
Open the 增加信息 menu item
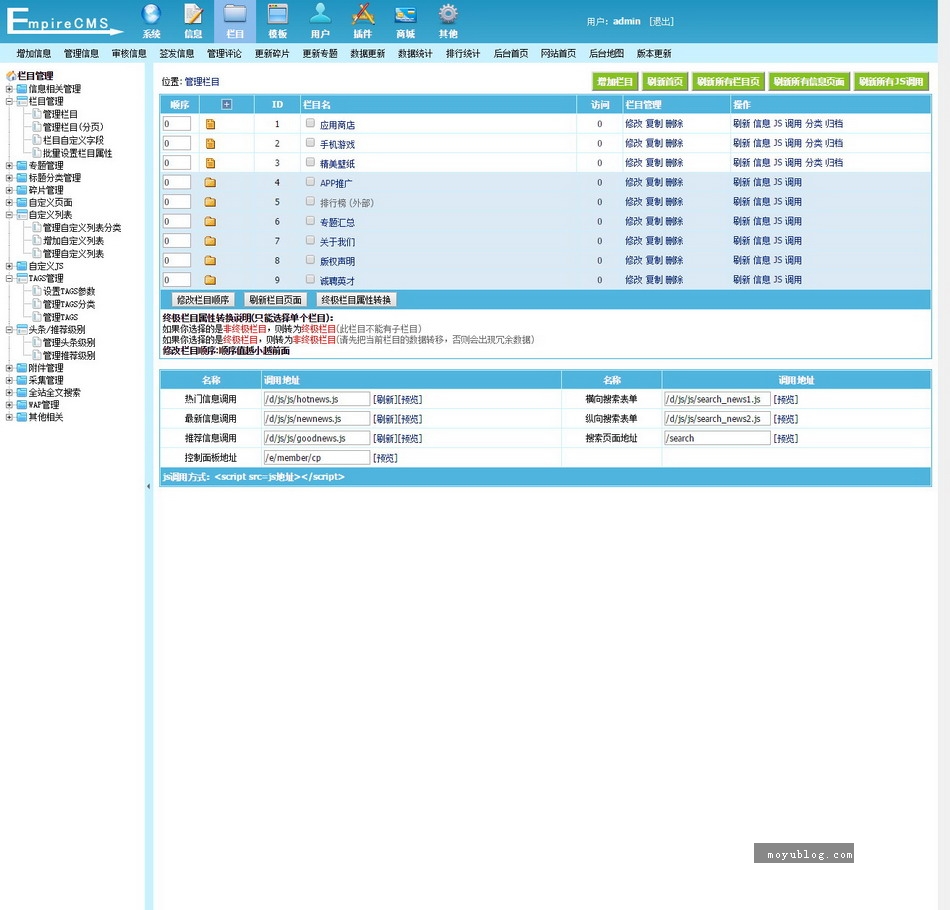click(34, 53)
